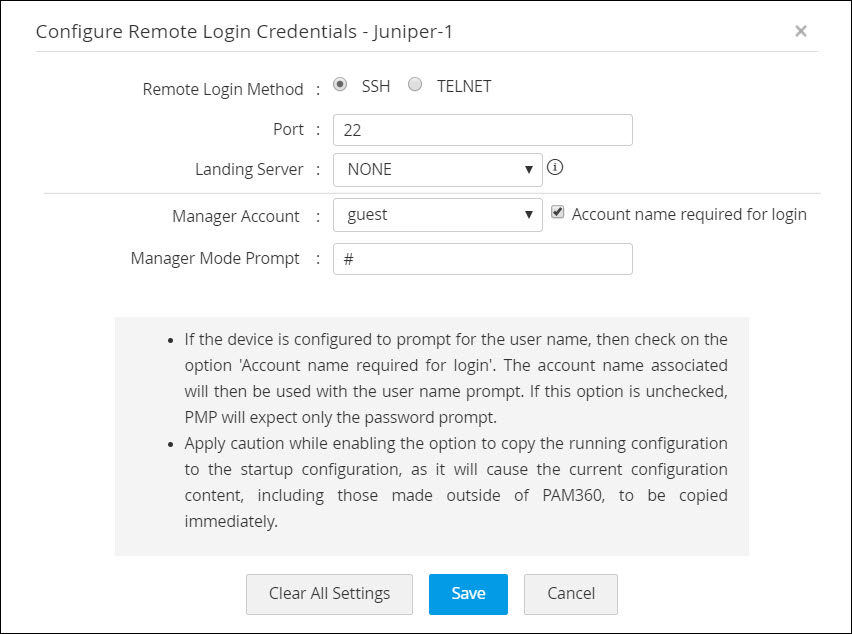Open the Landing Server dropdown showing NONE
The height and width of the screenshot is (634, 852).
pyautogui.click(x=437, y=170)
